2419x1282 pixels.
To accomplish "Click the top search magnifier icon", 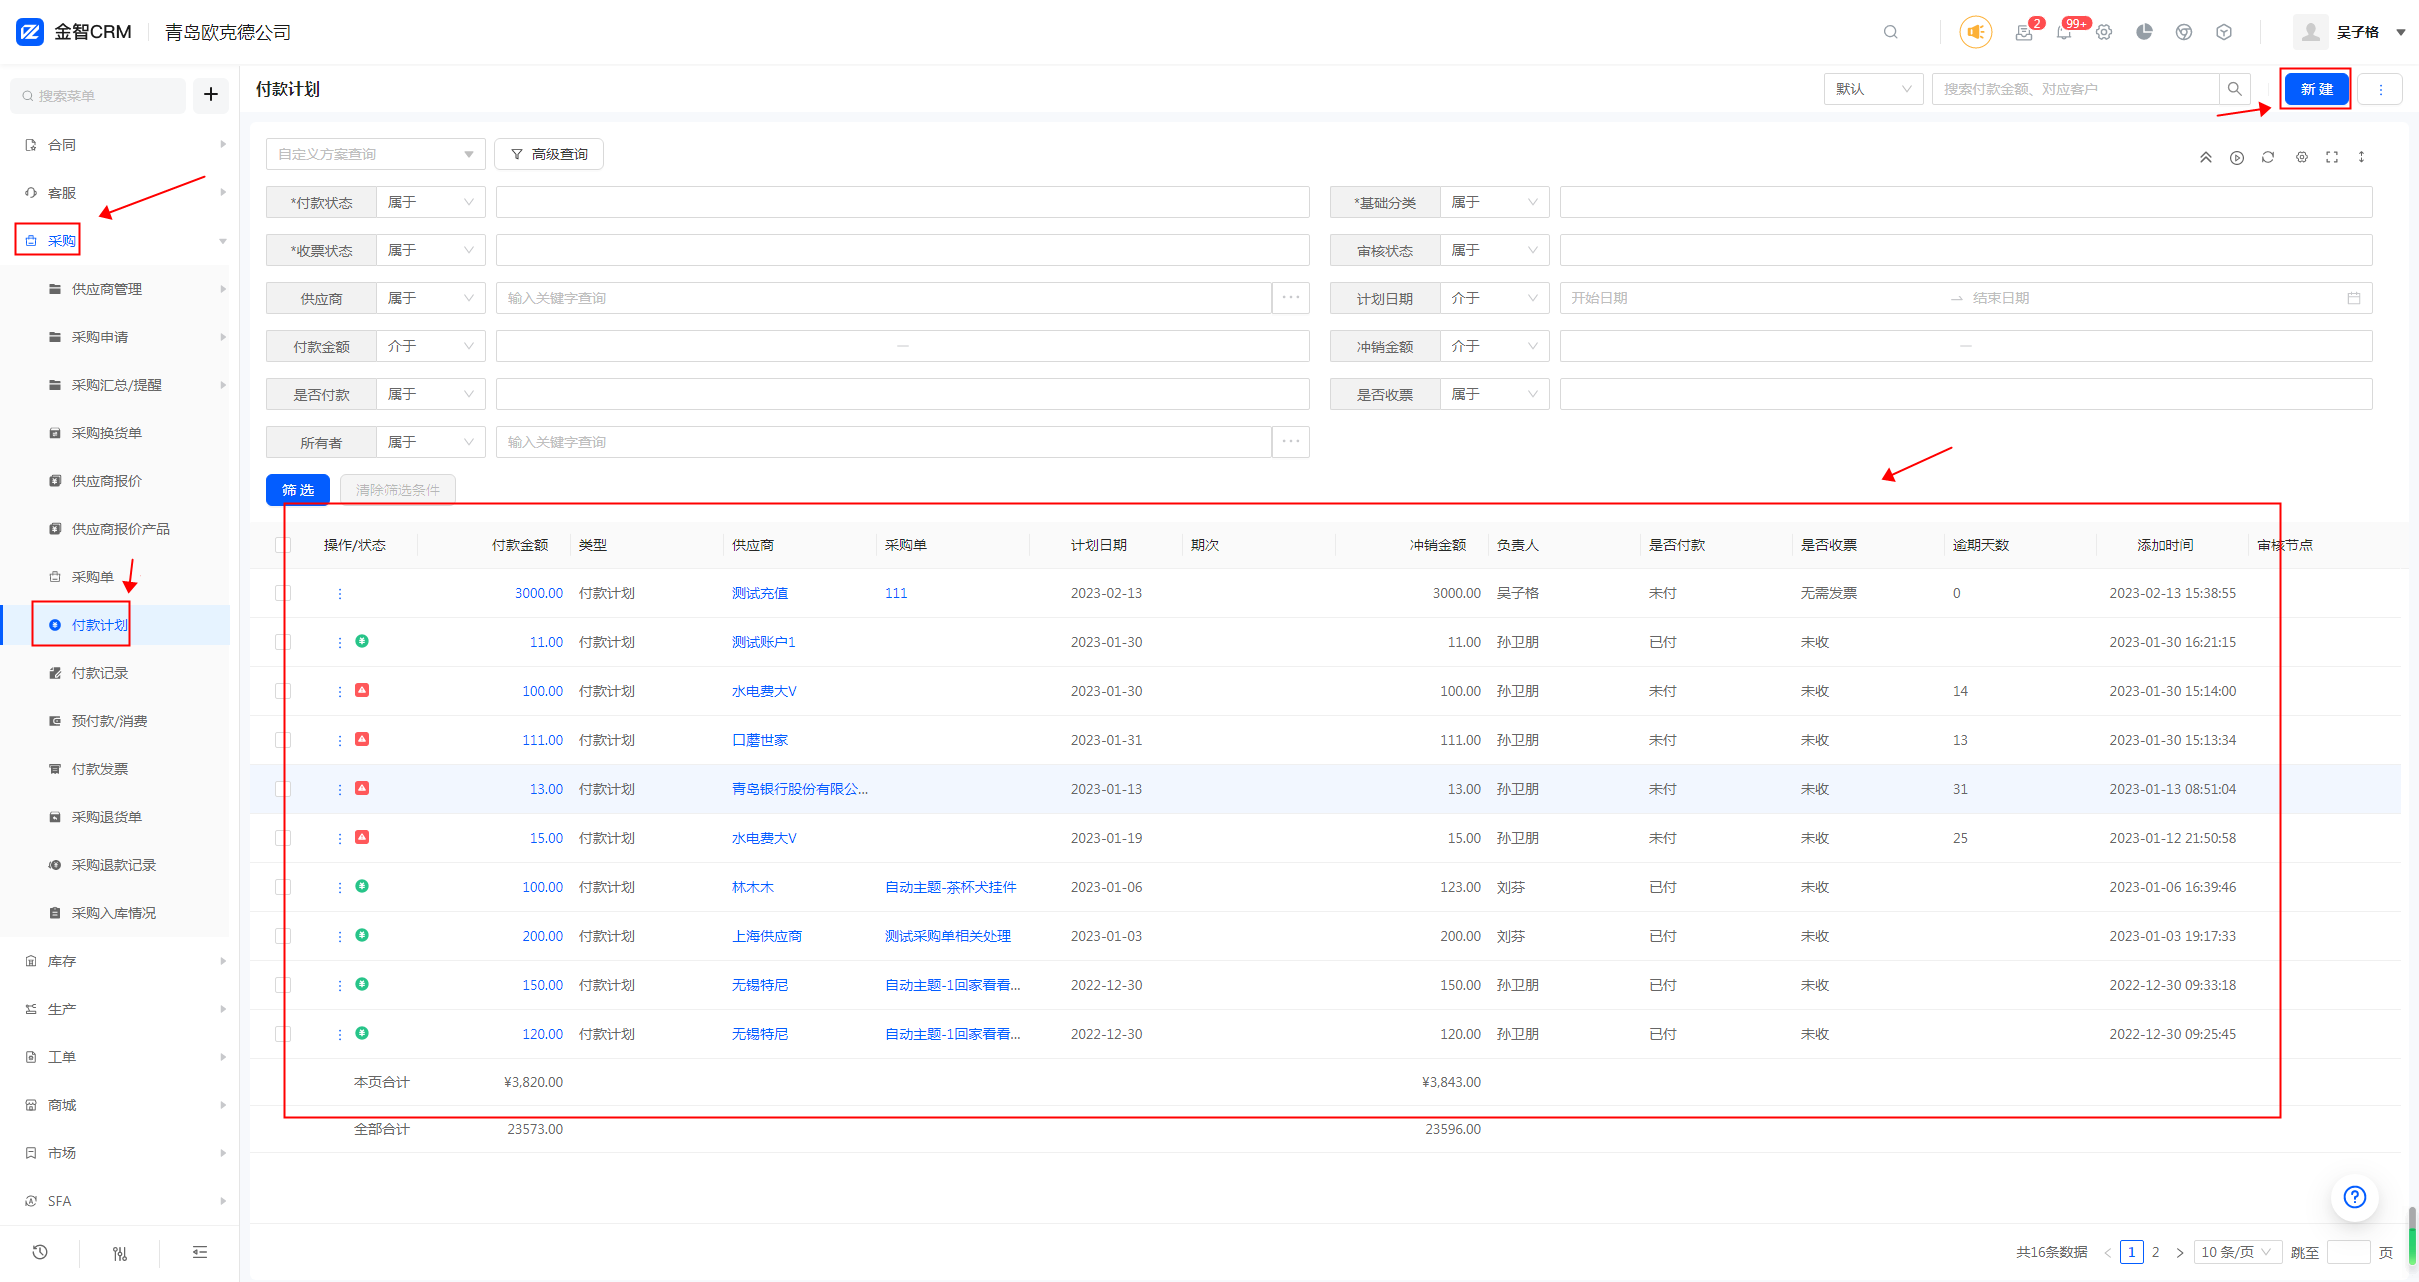I will [x=1890, y=32].
